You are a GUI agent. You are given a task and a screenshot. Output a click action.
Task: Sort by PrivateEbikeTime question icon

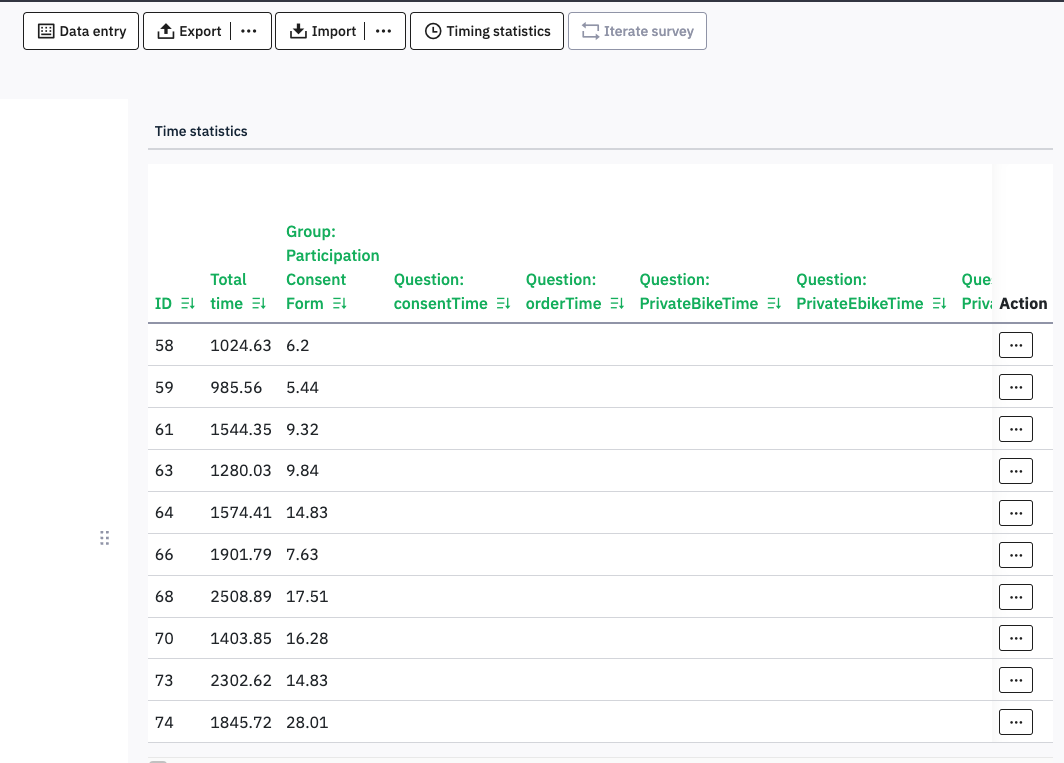[x=939, y=304]
